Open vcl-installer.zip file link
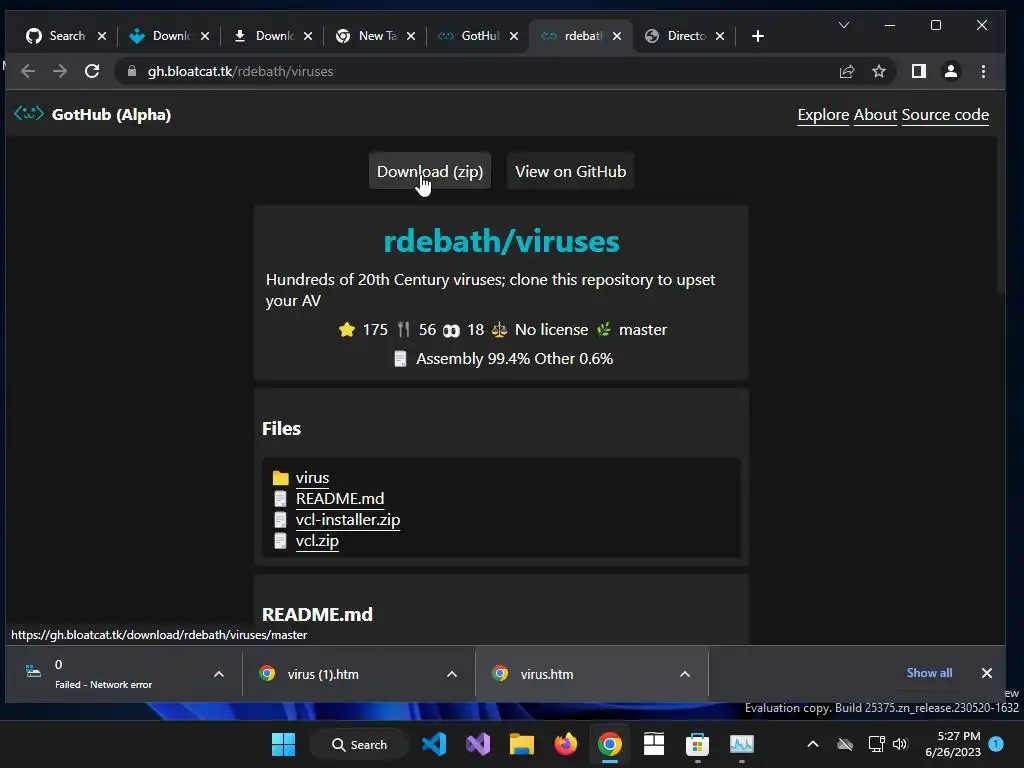The height and width of the screenshot is (768, 1024). point(347,520)
